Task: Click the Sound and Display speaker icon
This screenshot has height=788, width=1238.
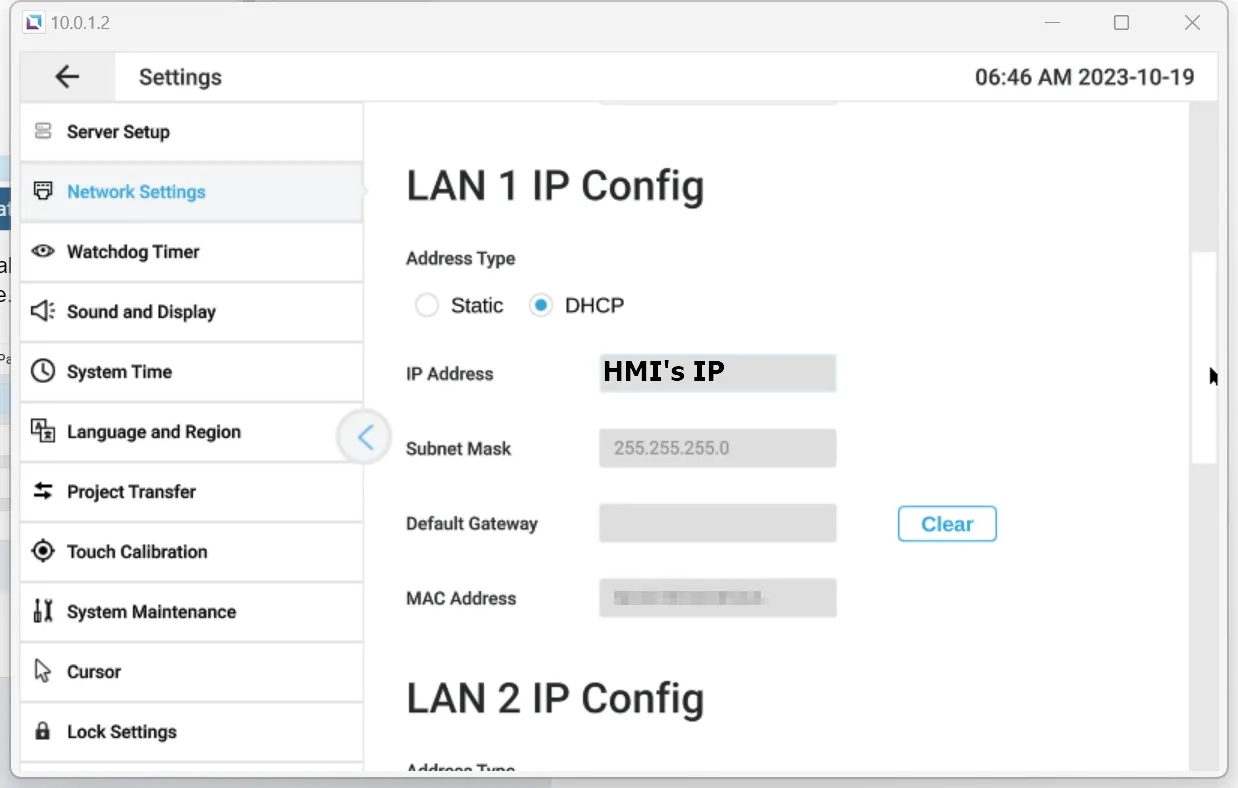Action: (x=43, y=311)
